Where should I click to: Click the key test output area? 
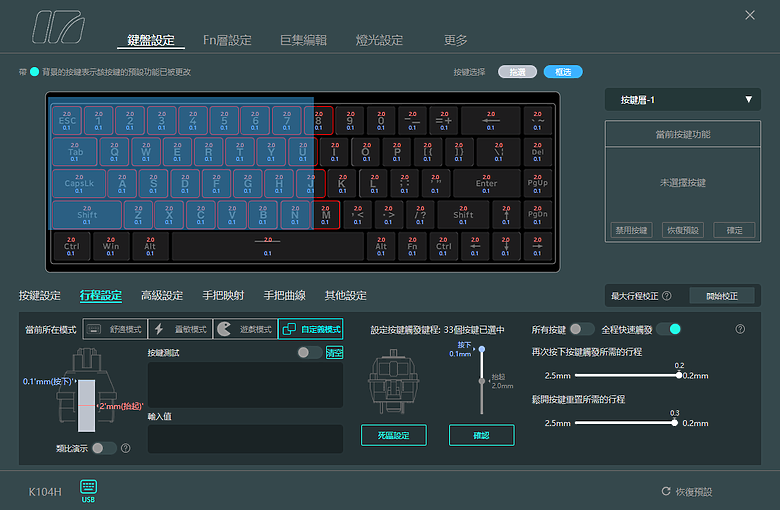coord(245,385)
